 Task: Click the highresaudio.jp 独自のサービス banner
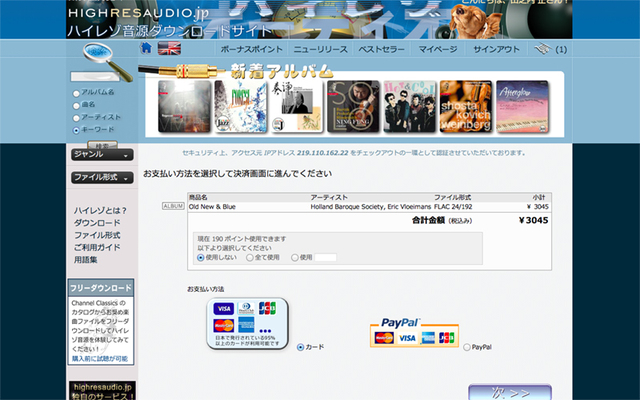click(102, 391)
